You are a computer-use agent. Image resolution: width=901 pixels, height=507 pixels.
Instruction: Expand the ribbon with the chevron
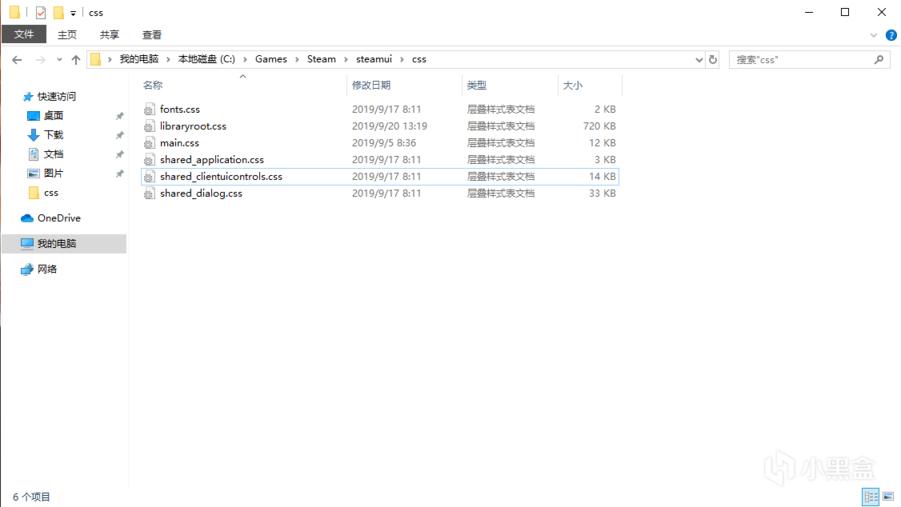(875, 35)
